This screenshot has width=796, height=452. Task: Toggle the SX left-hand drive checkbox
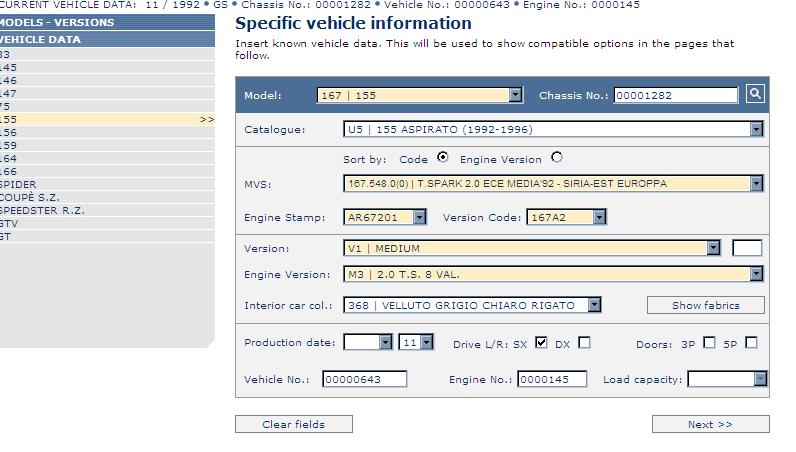pos(541,343)
